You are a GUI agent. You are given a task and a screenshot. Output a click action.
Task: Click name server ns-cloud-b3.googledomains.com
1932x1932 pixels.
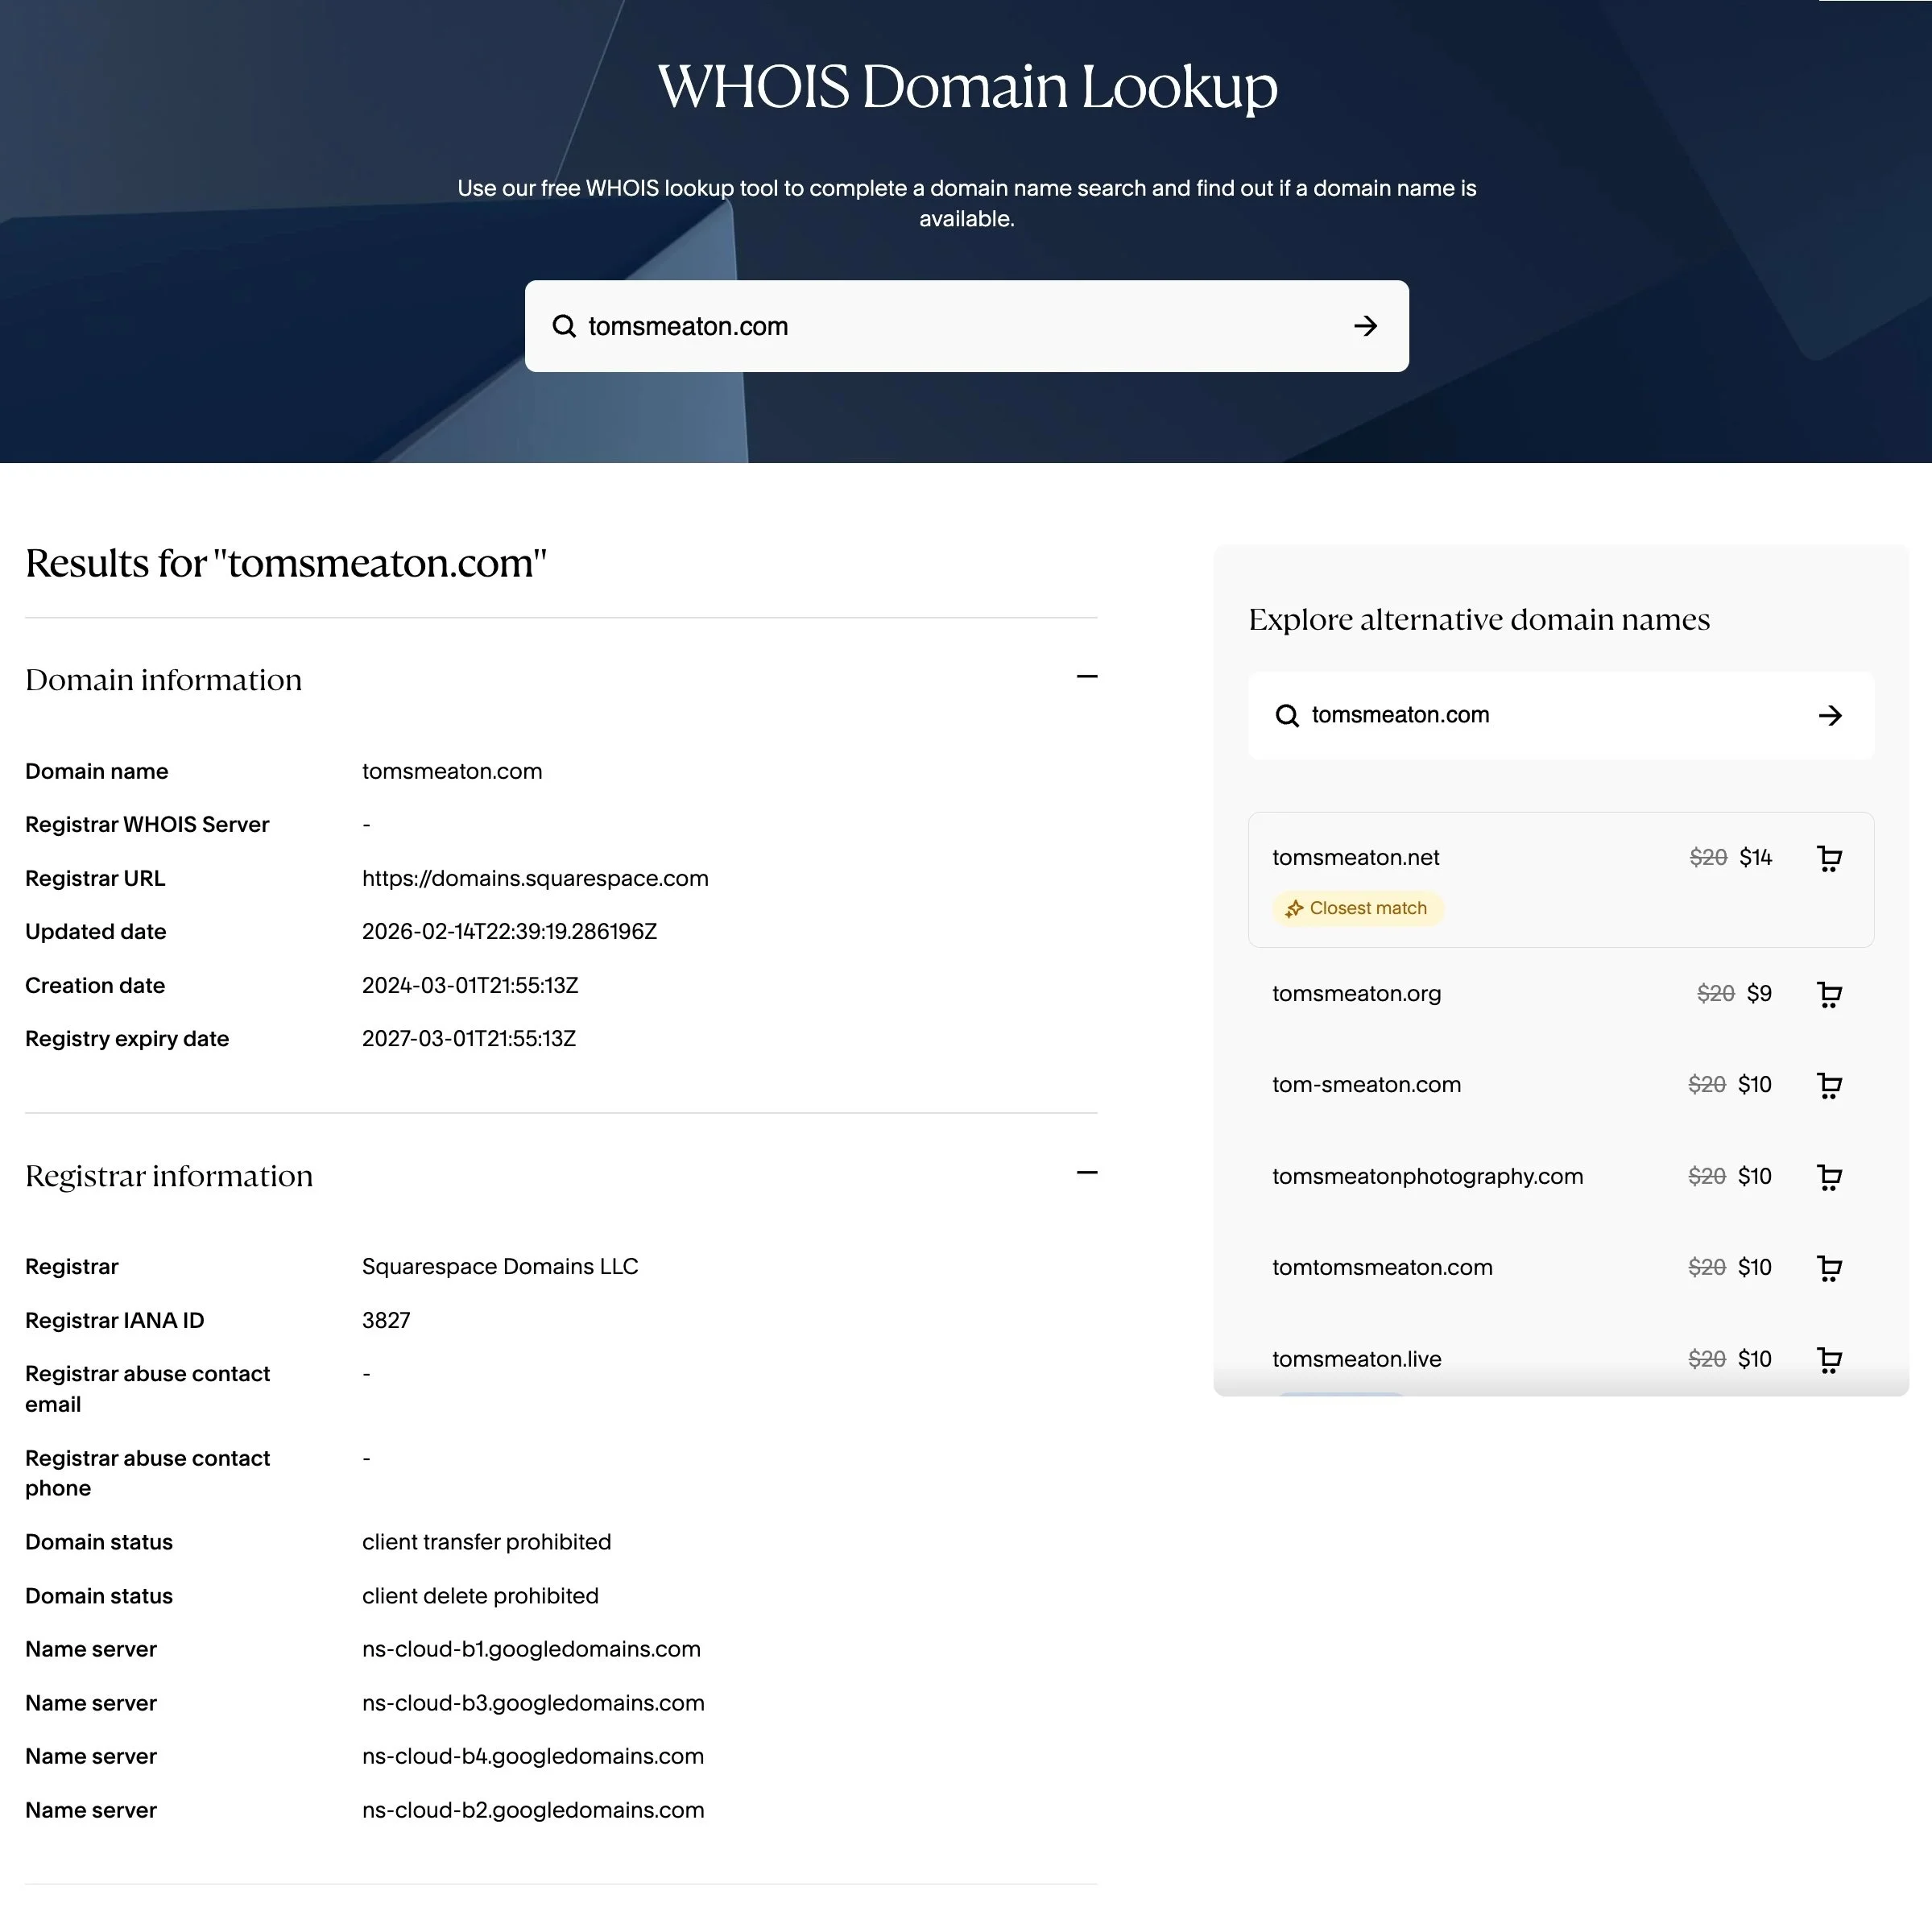point(533,1703)
